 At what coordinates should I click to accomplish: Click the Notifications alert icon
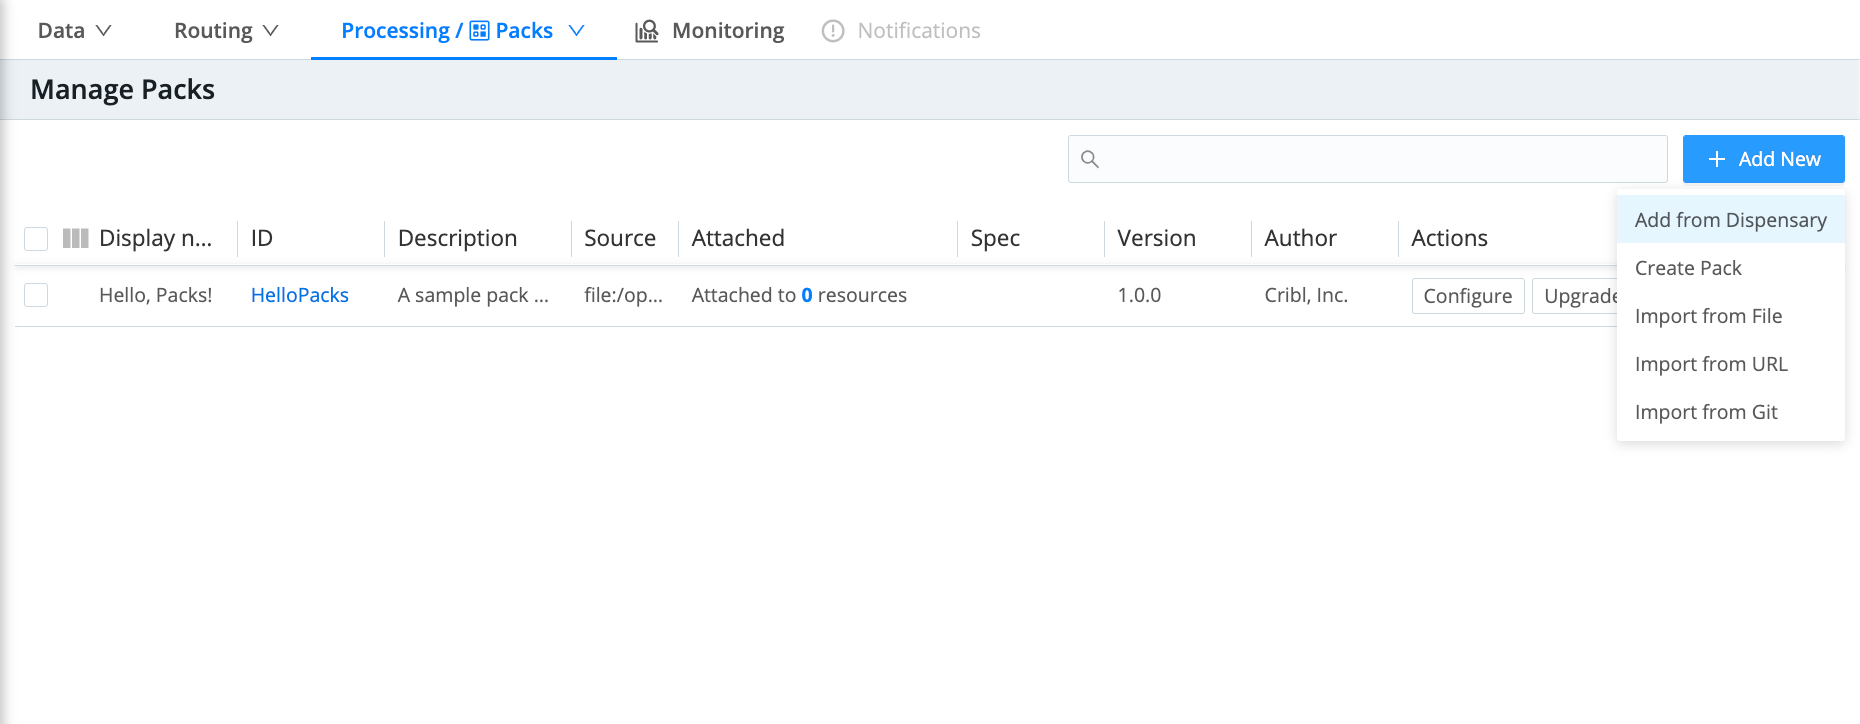[x=832, y=31]
